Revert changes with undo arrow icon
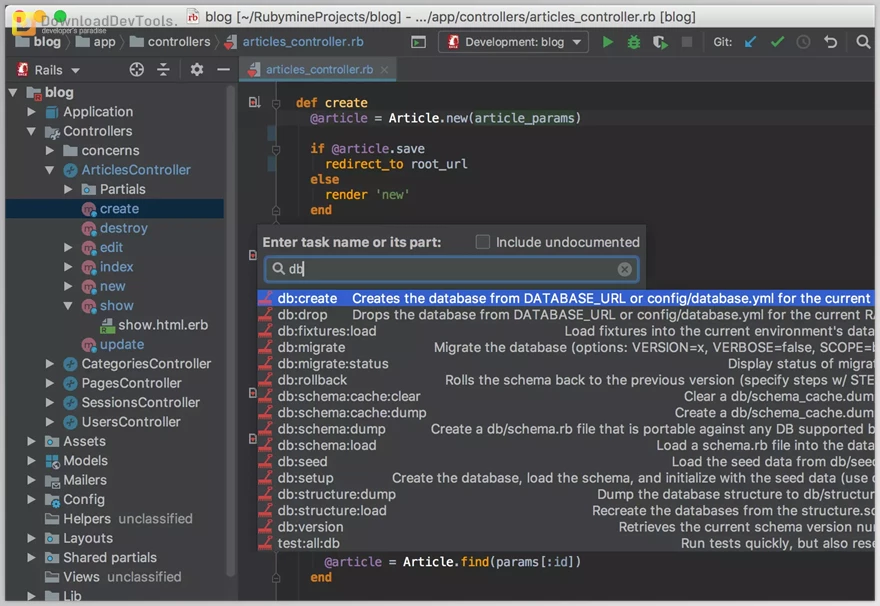The width and height of the screenshot is (880, 606). (831, 42)
